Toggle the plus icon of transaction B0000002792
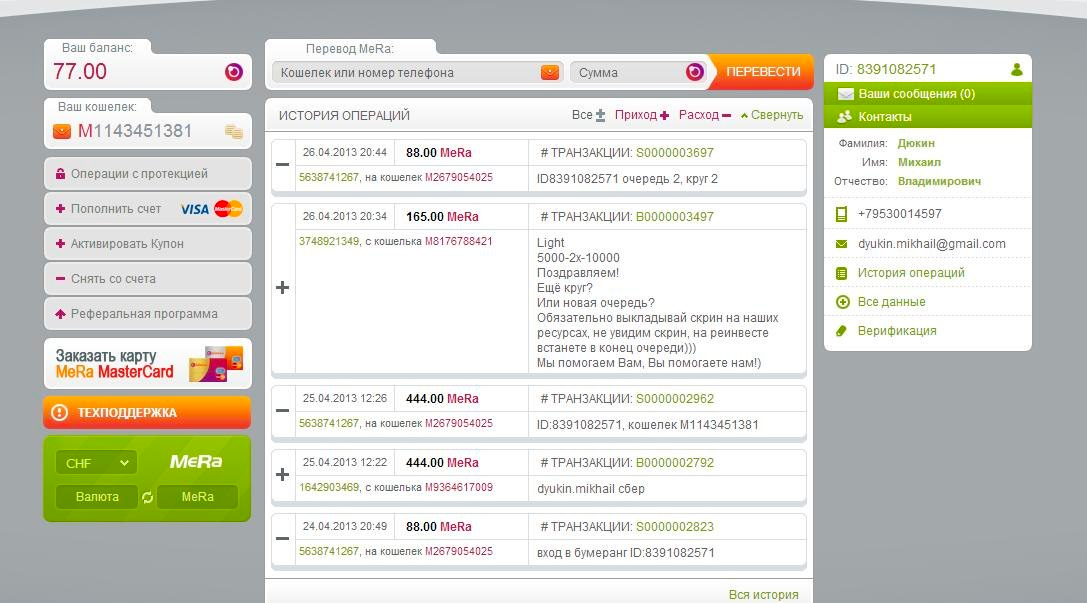Image resolution: width=1087 pixels, height=603 pixels. [x=283, y=475]
